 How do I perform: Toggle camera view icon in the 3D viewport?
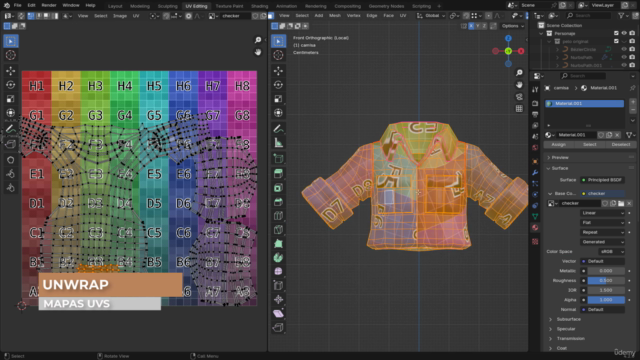[519, 97]
